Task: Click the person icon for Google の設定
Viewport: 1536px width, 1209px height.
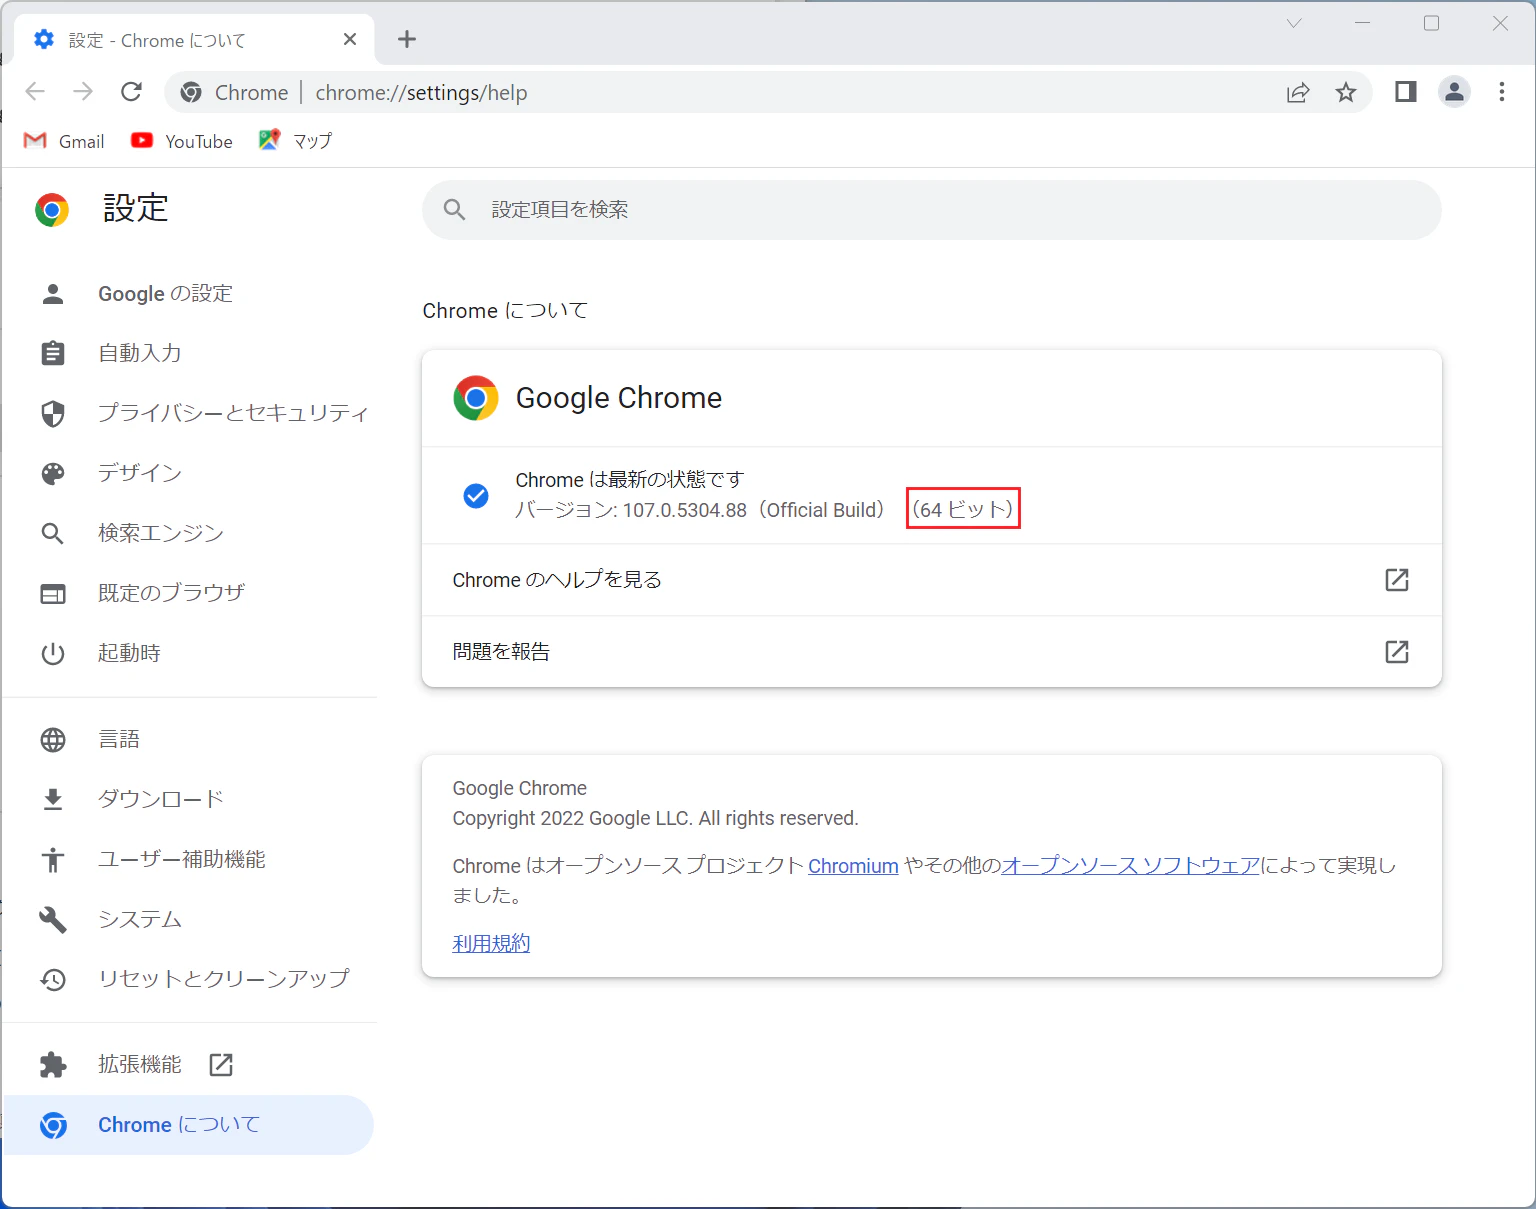Action: click(x=53, y=293)
